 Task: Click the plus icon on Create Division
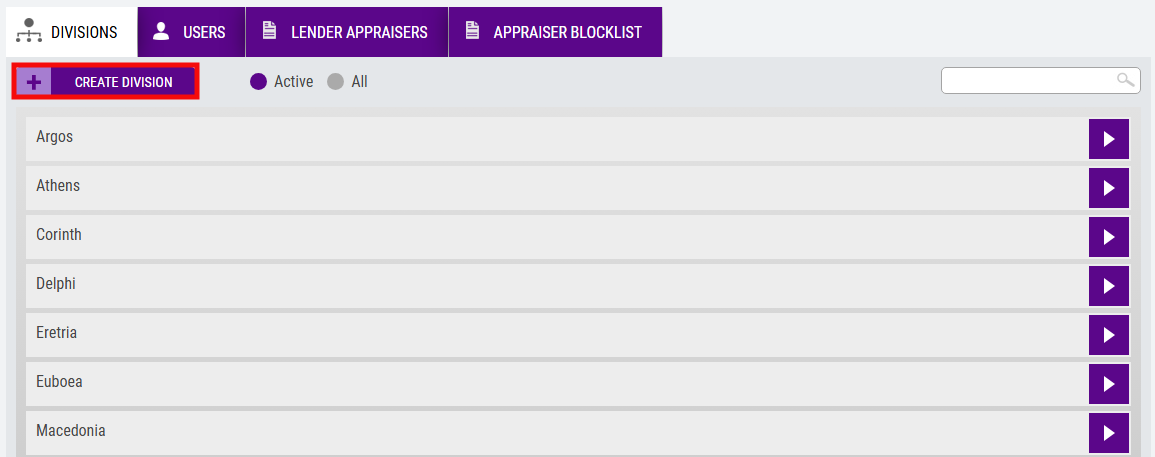pos(34,82)
